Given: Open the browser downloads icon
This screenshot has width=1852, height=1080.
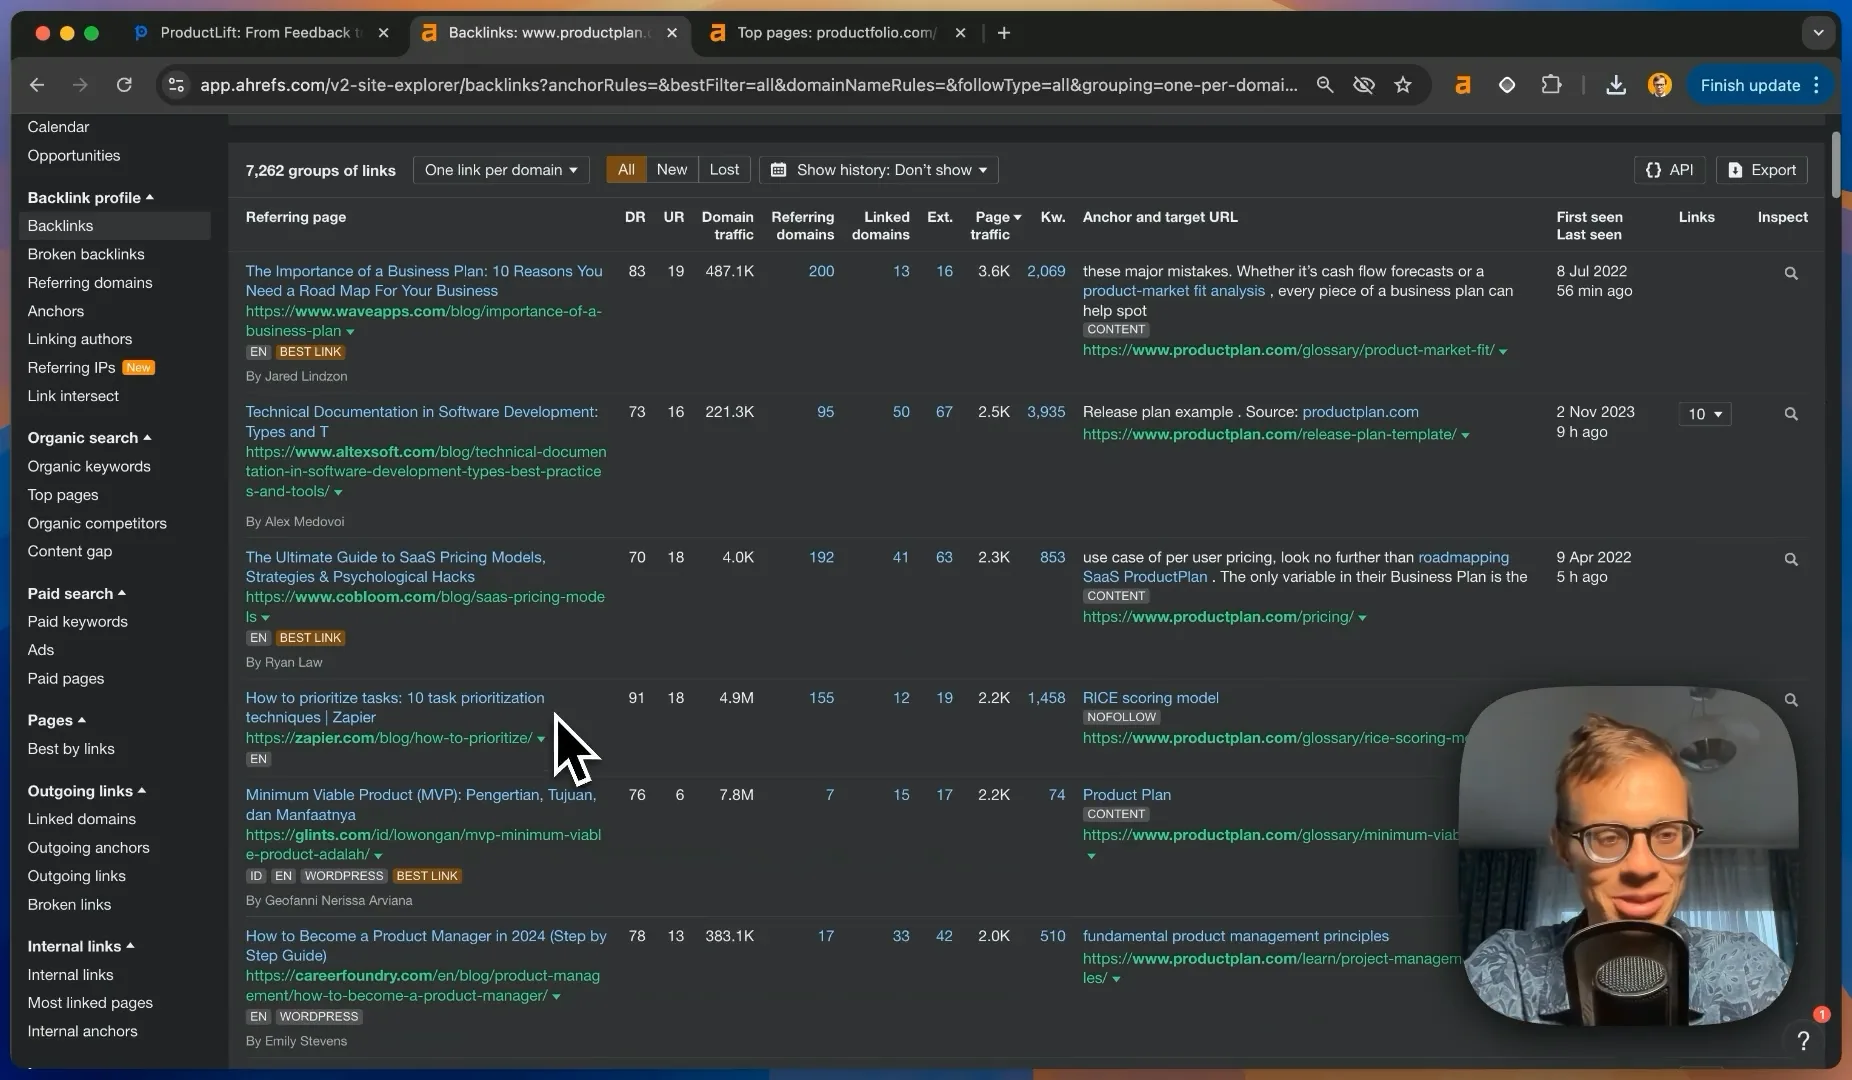Looking at the screenshot, I should click(x=1616, y=85).
